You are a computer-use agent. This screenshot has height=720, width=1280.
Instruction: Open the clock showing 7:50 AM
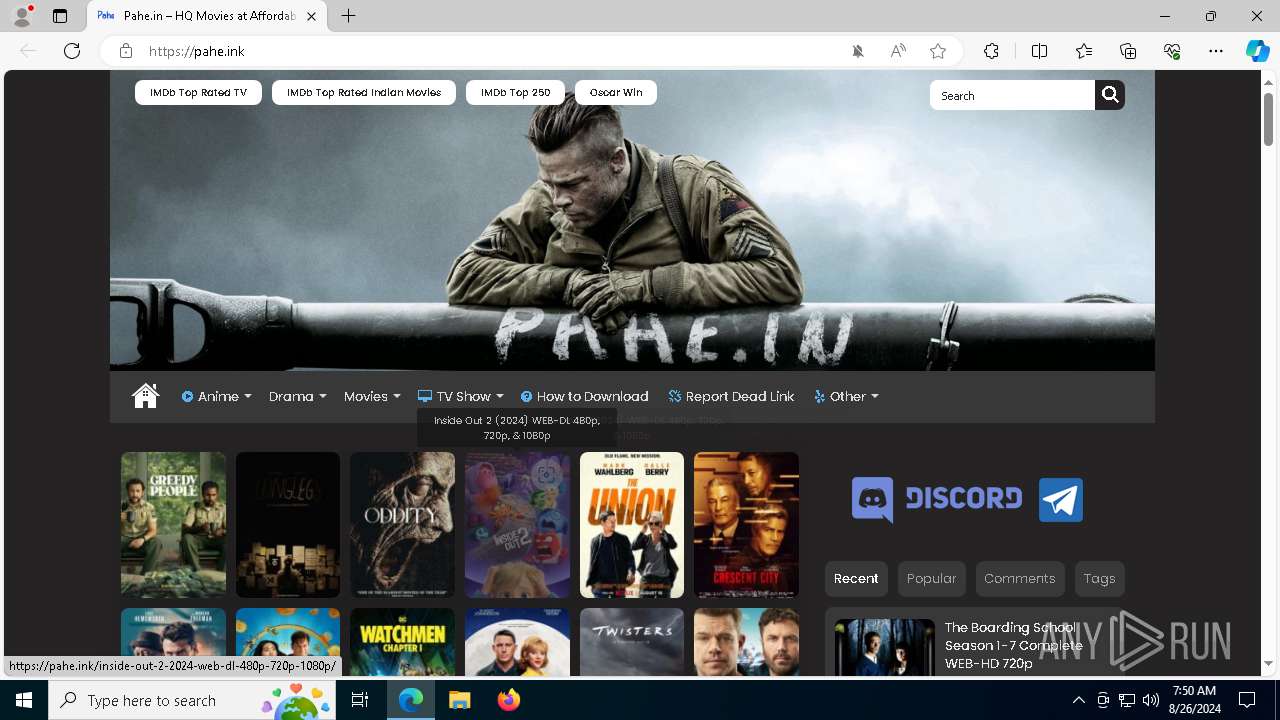[1194, 700]
